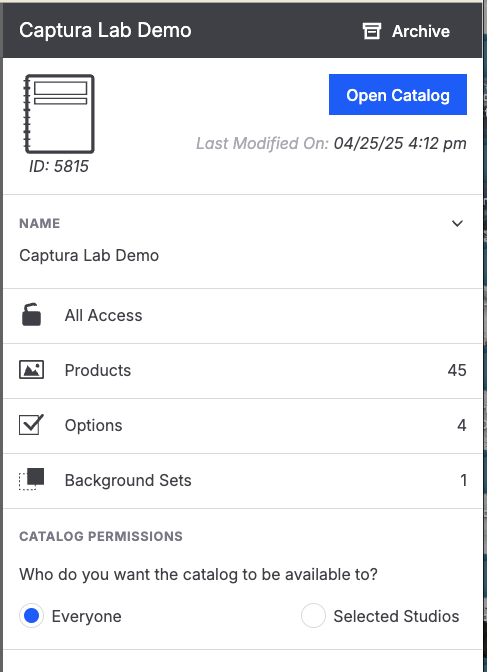Open the Products row
Screen dimensions: 487x672
tap(243, 371)
